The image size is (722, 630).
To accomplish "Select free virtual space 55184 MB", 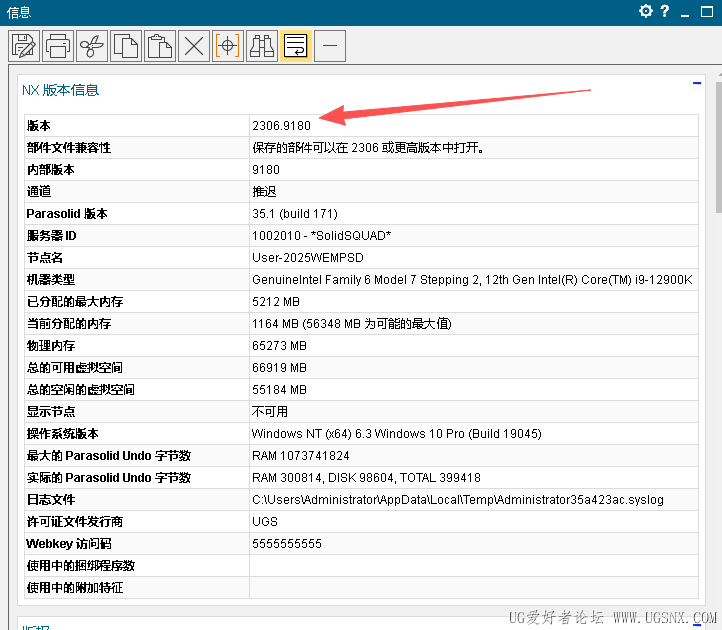I will pyautogui.click(x=279, y=390).
